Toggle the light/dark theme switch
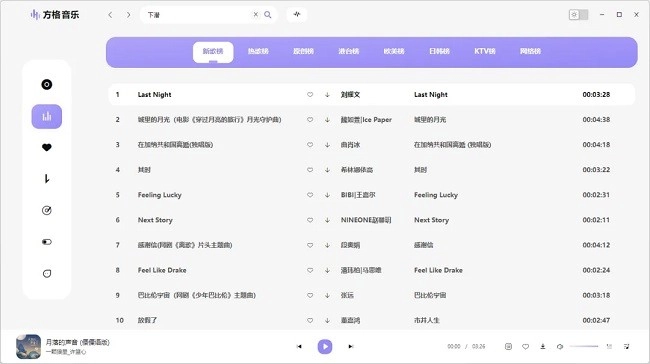650x364 pixels. coord(578,15)
